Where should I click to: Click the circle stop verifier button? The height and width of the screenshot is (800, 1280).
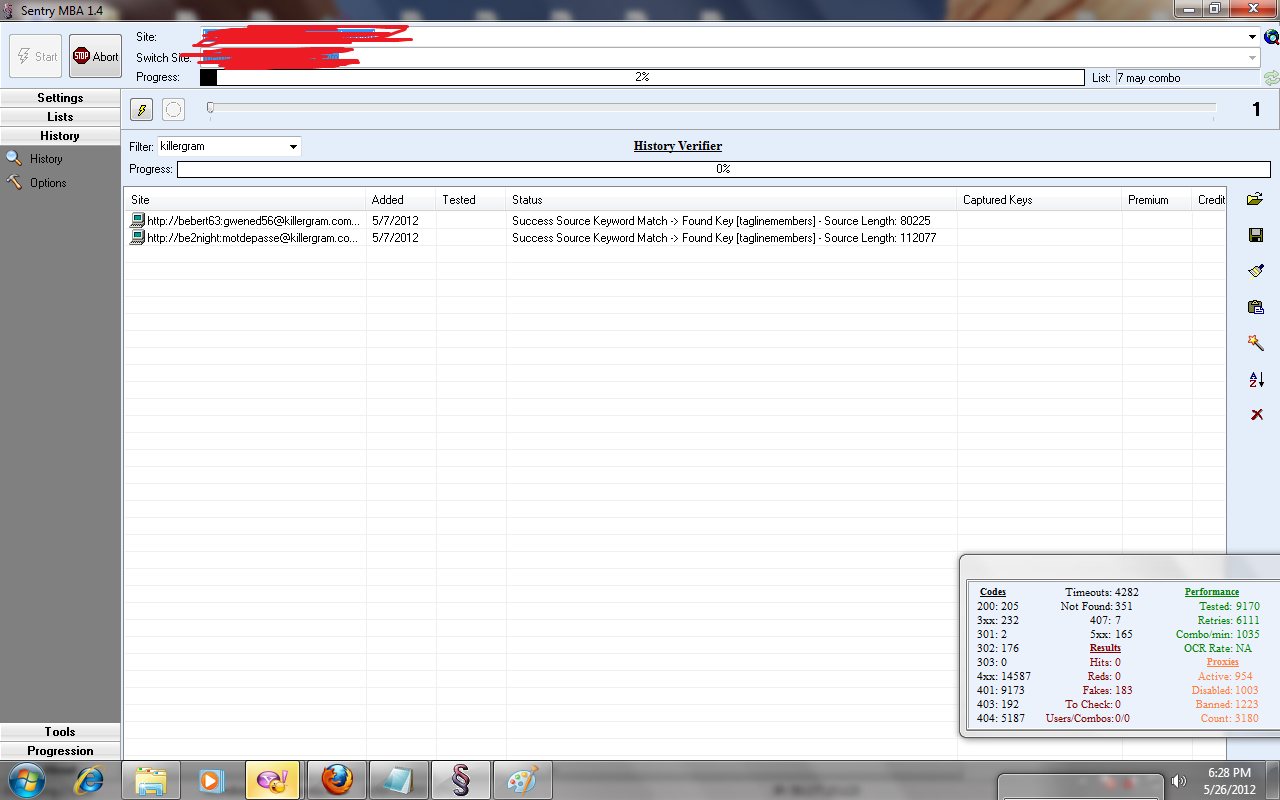pyautogui.click(x=173, y=109)
